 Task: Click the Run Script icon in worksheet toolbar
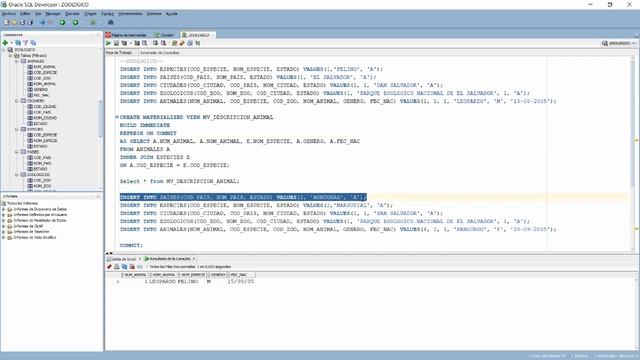pyautogui.click(x=116, y=43)
